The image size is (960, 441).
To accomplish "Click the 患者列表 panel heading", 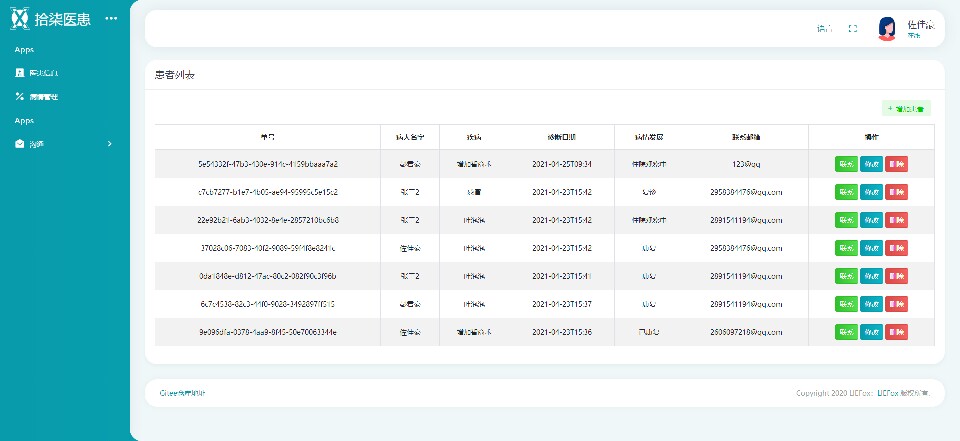I will (x=175, y=75).
